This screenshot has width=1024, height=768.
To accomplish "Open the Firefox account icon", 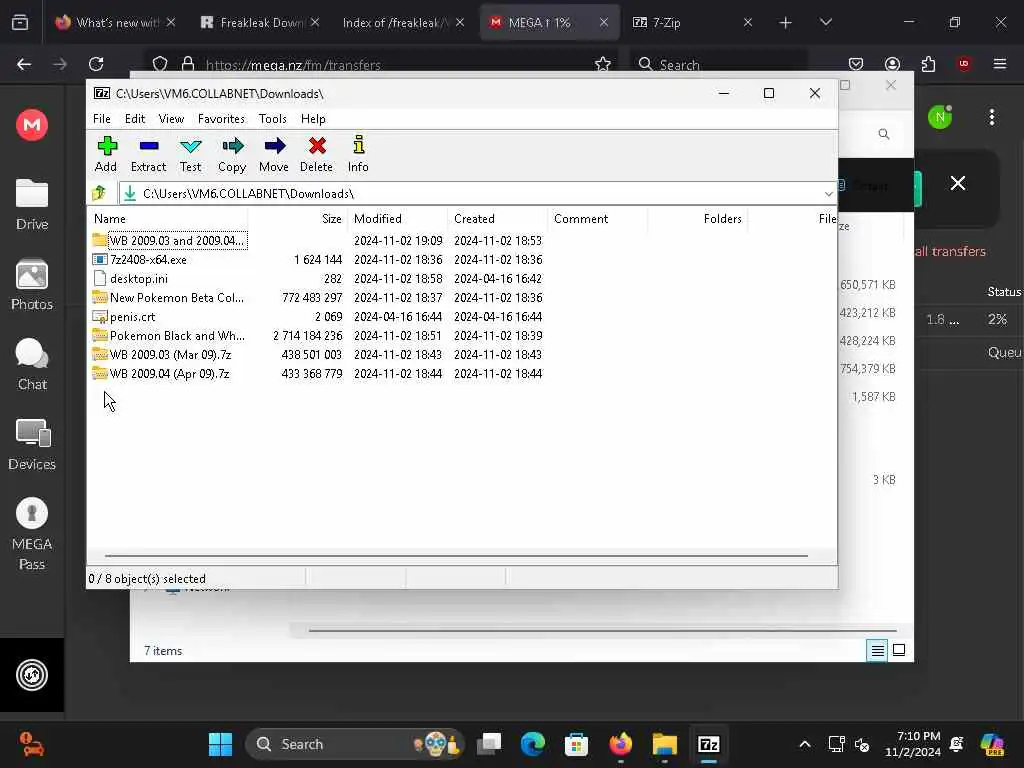I will click(892, 64).
